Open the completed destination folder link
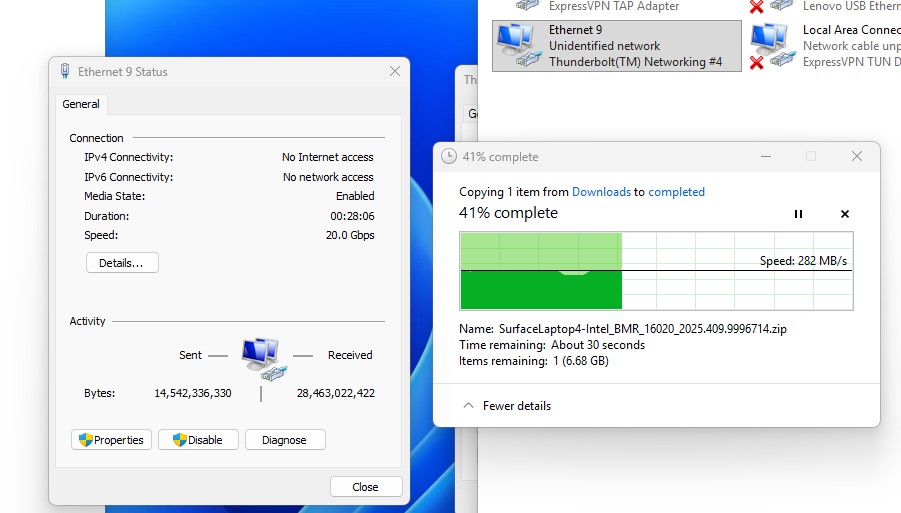Viewport: 901px width, 513px height. point(676,192)
